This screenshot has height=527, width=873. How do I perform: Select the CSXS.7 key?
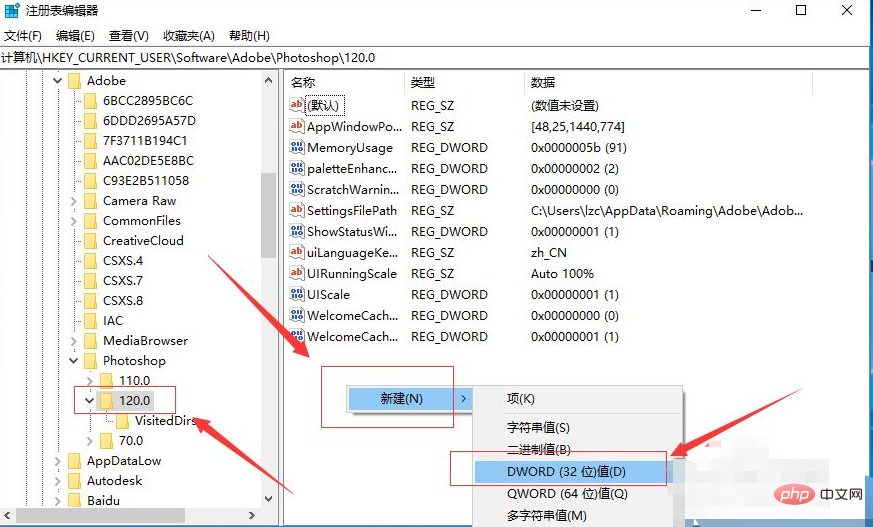(x=123, y=281)
